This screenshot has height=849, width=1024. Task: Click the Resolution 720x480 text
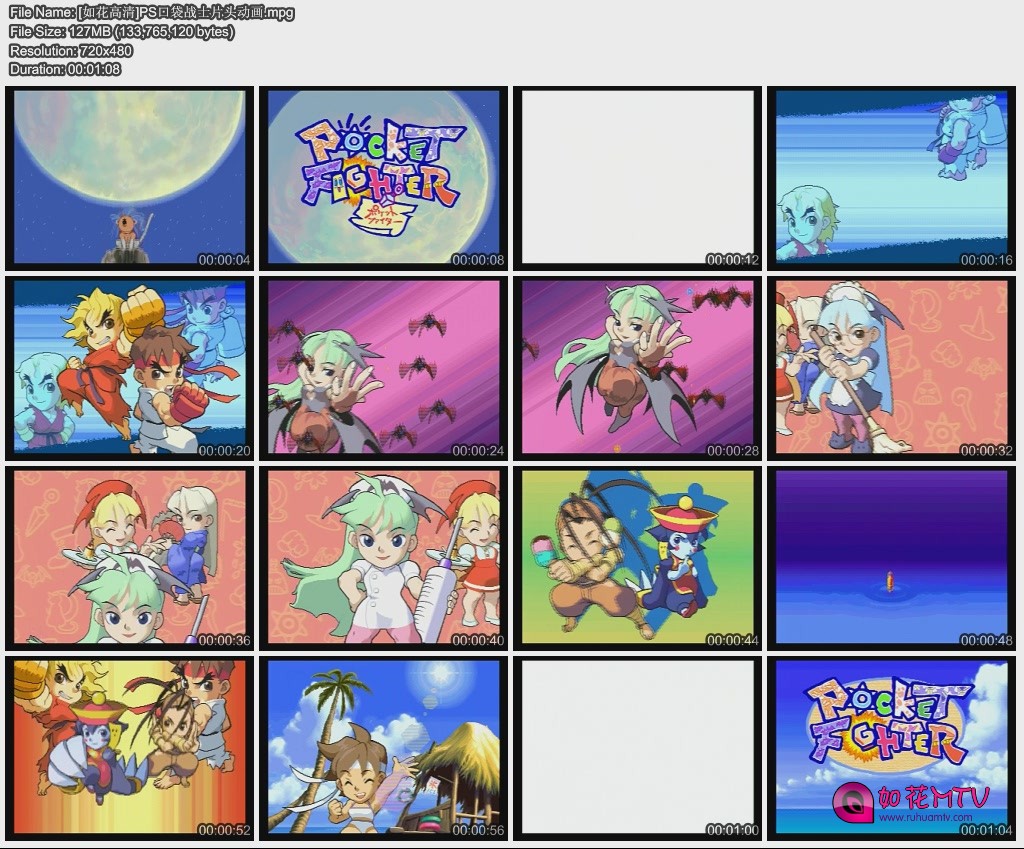[x=71, y=50]
